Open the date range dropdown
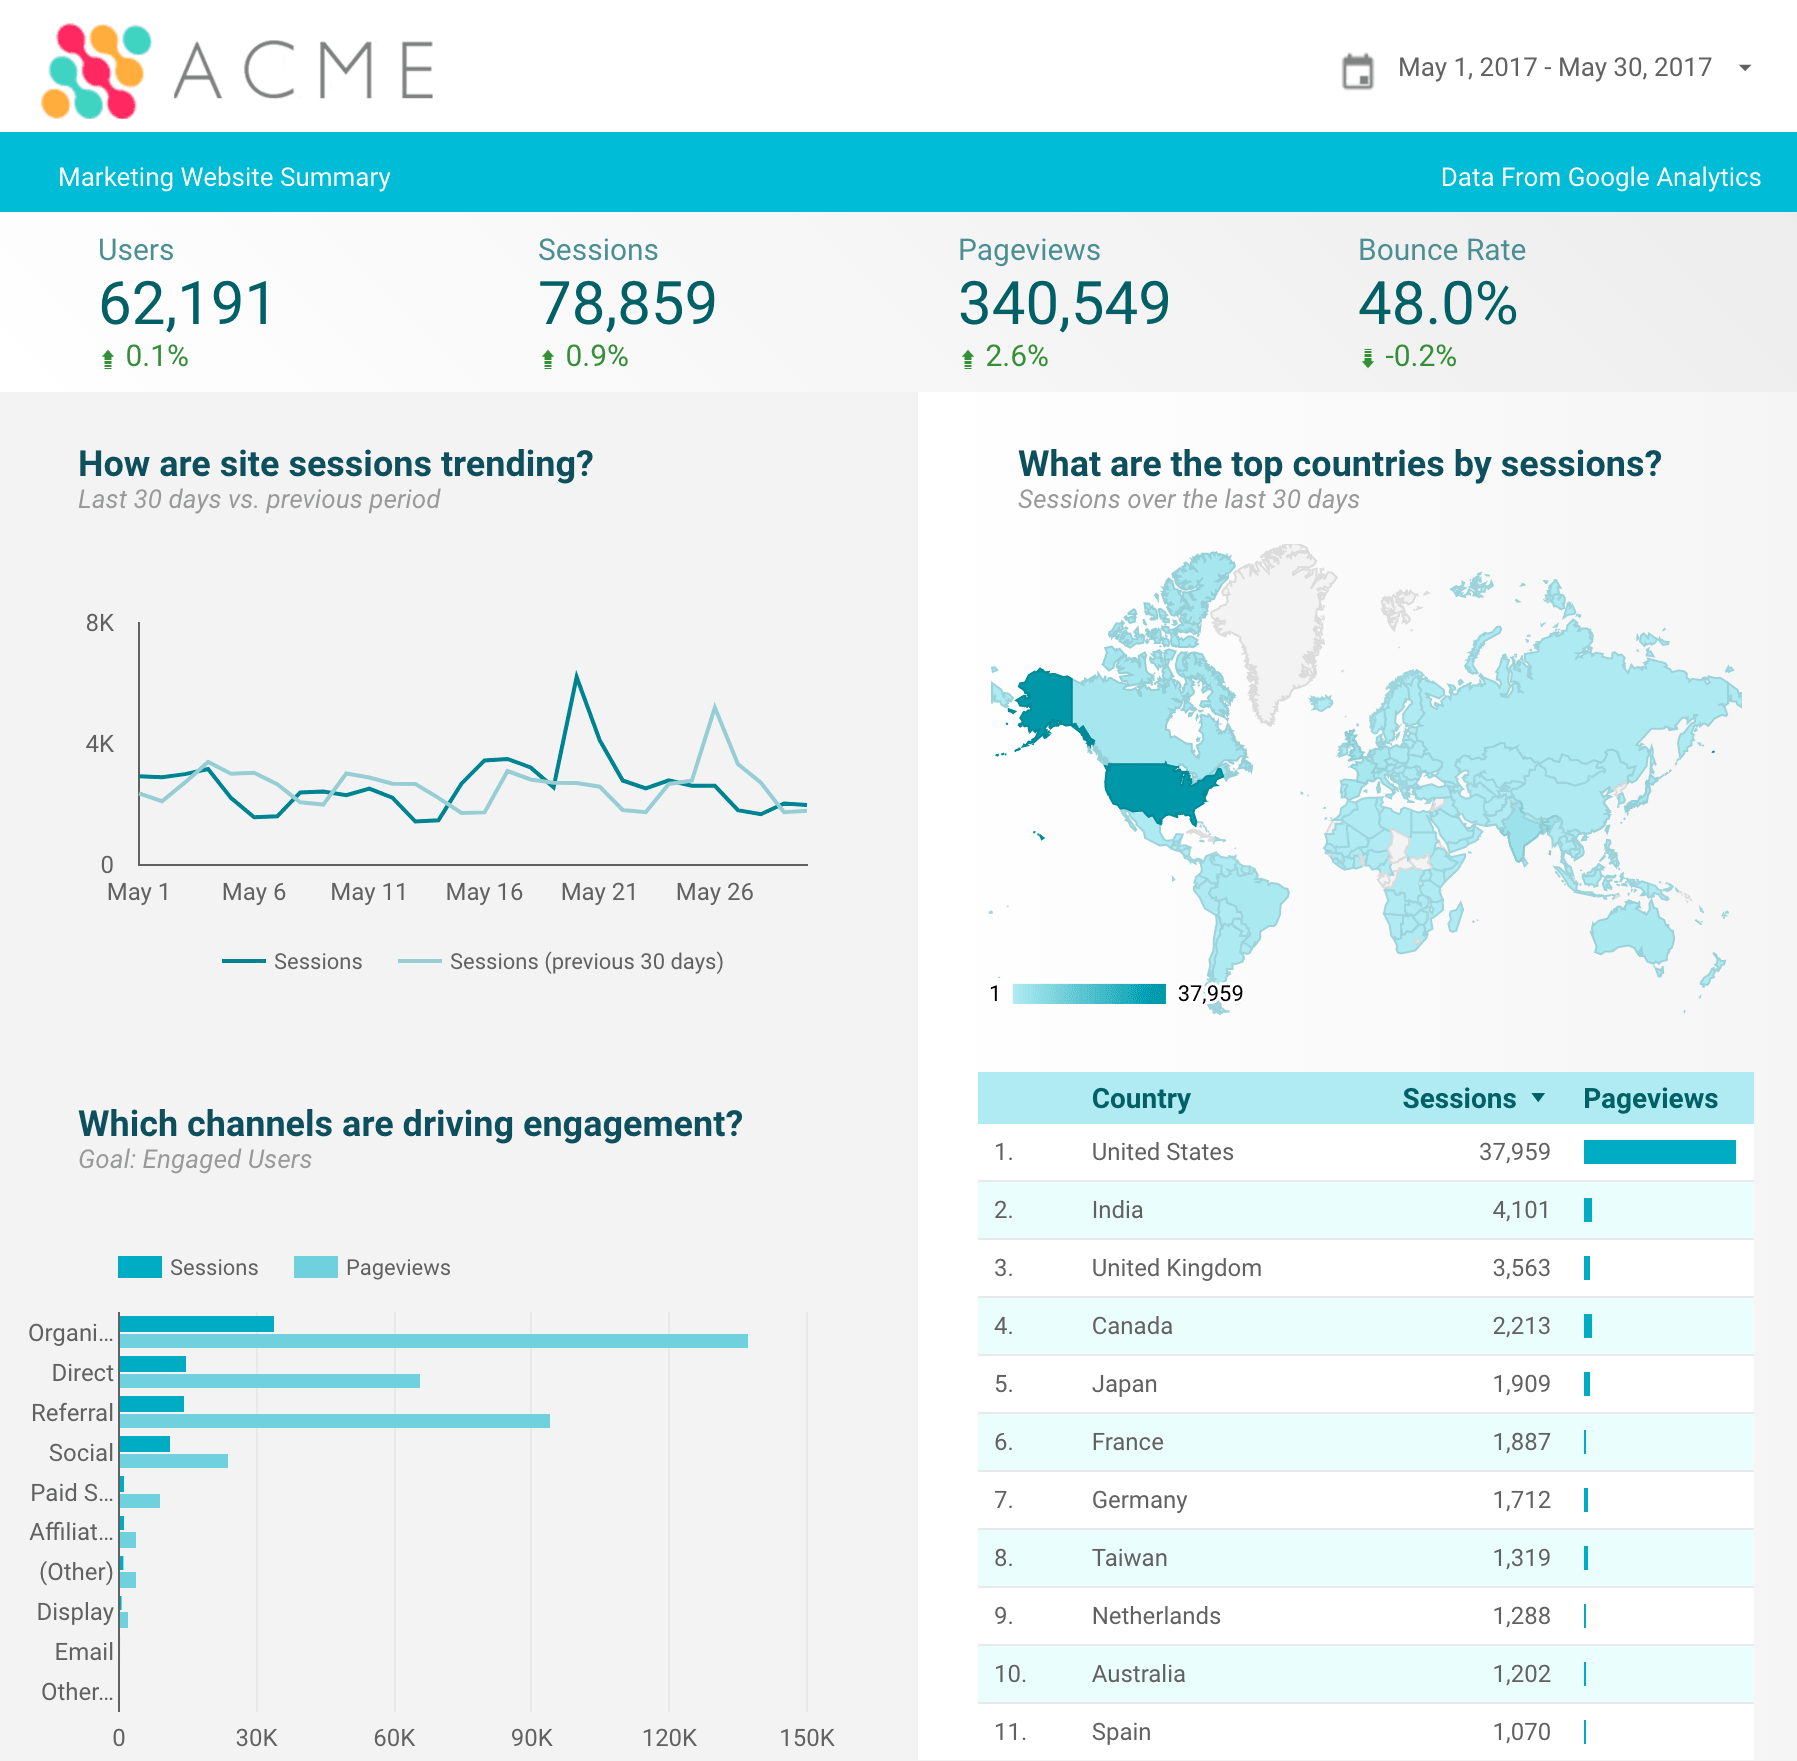Screen dimensions: 1797x1761 point(1745,66)
